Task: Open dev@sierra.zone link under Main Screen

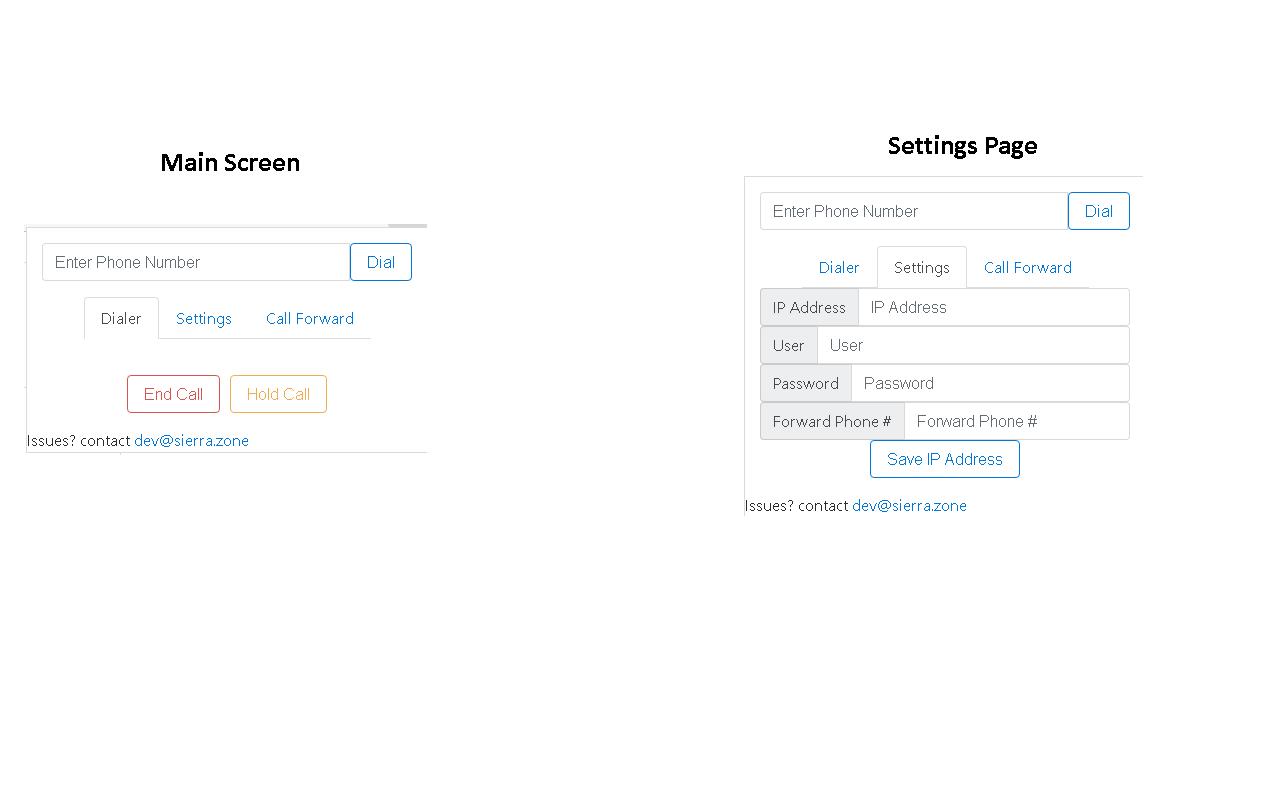Action: click(x=192, y=441)
